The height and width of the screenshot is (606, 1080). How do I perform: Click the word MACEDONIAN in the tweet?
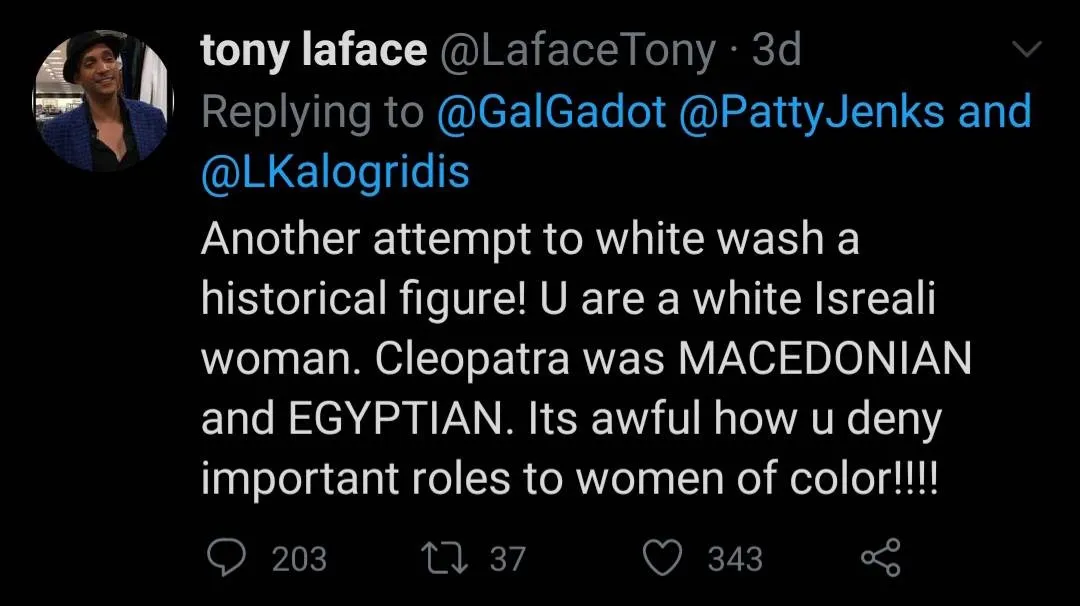(825, 360)
